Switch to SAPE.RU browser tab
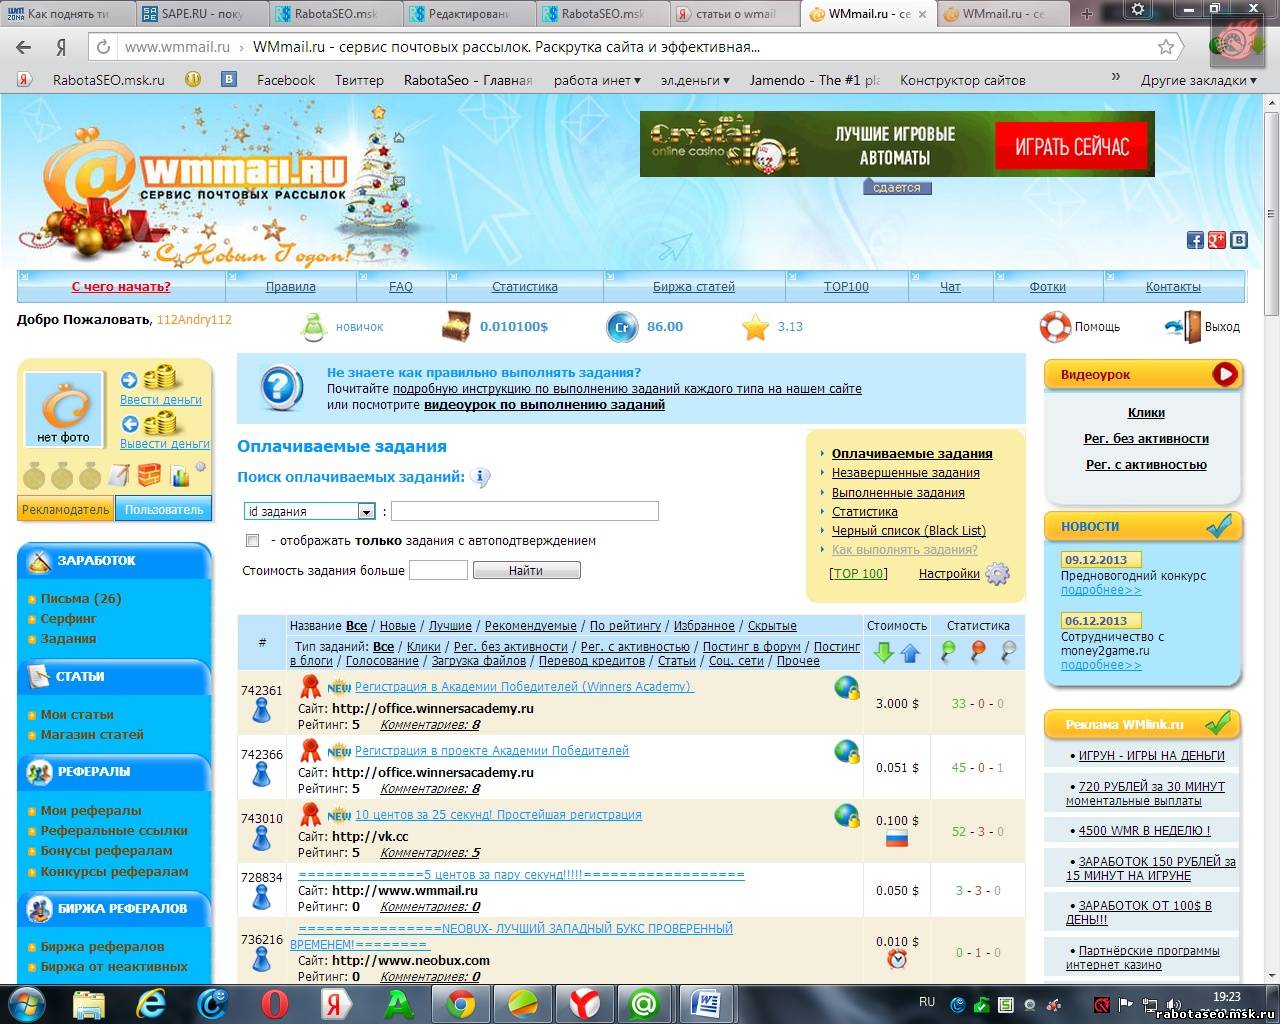The image size is (1280, 1024). coord(201,14)
